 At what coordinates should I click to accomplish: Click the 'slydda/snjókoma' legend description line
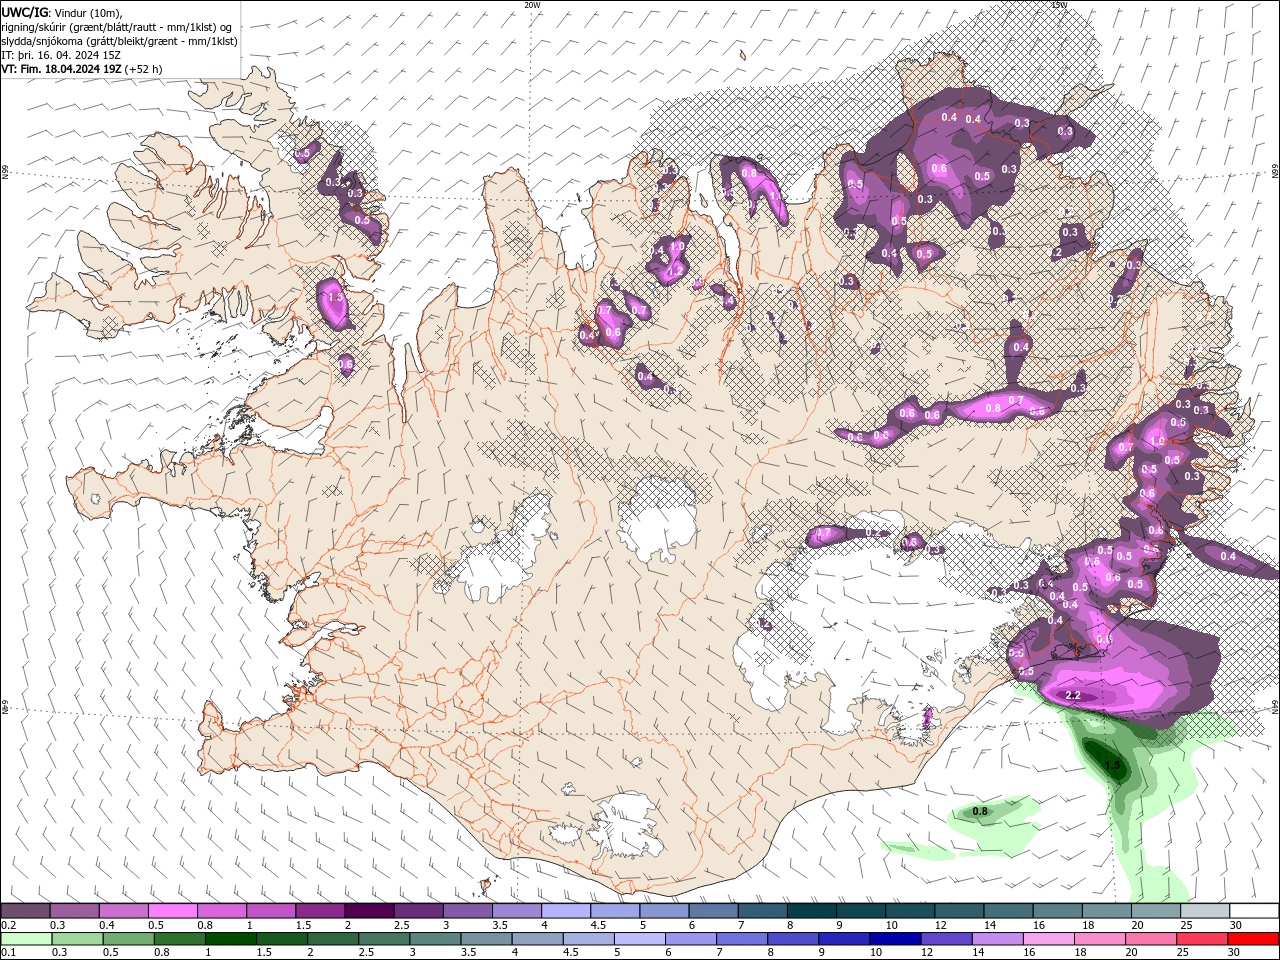click(120, 41)
